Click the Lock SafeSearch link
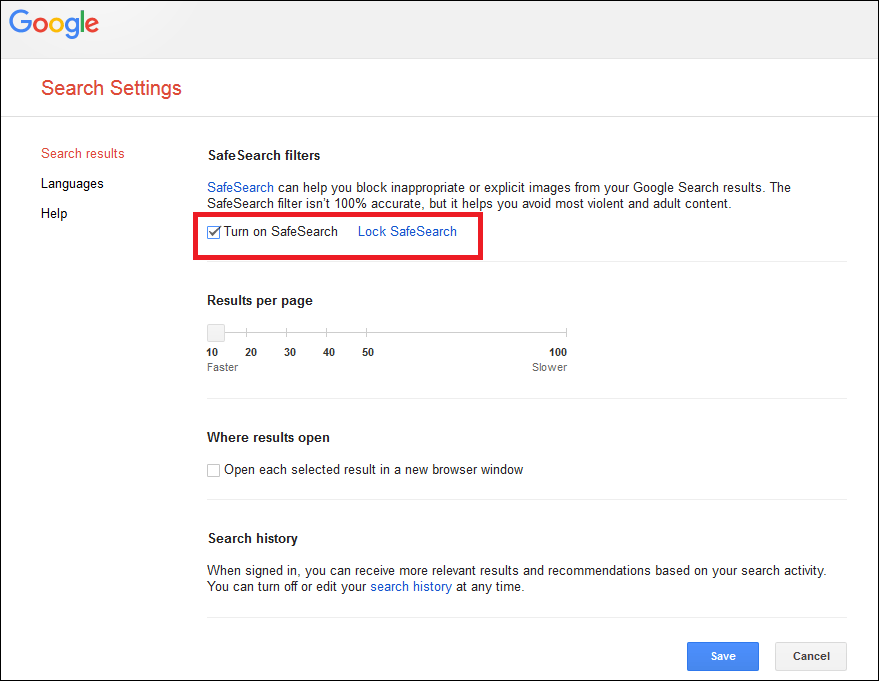The image size is (879, 681). (406, 231)
